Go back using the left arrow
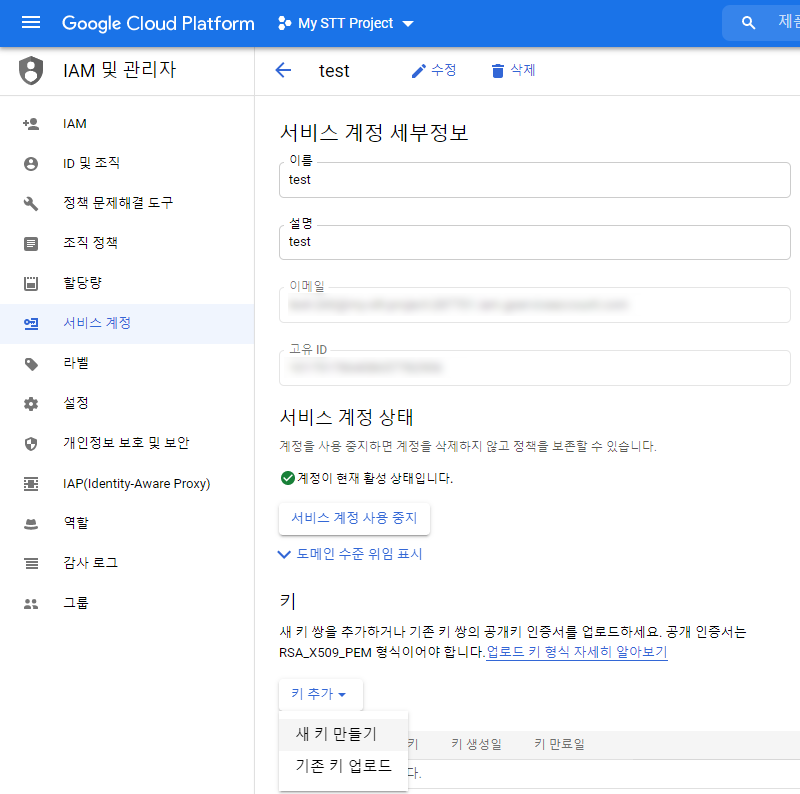The height and width of the screenshot is (794, 800). 283,70
